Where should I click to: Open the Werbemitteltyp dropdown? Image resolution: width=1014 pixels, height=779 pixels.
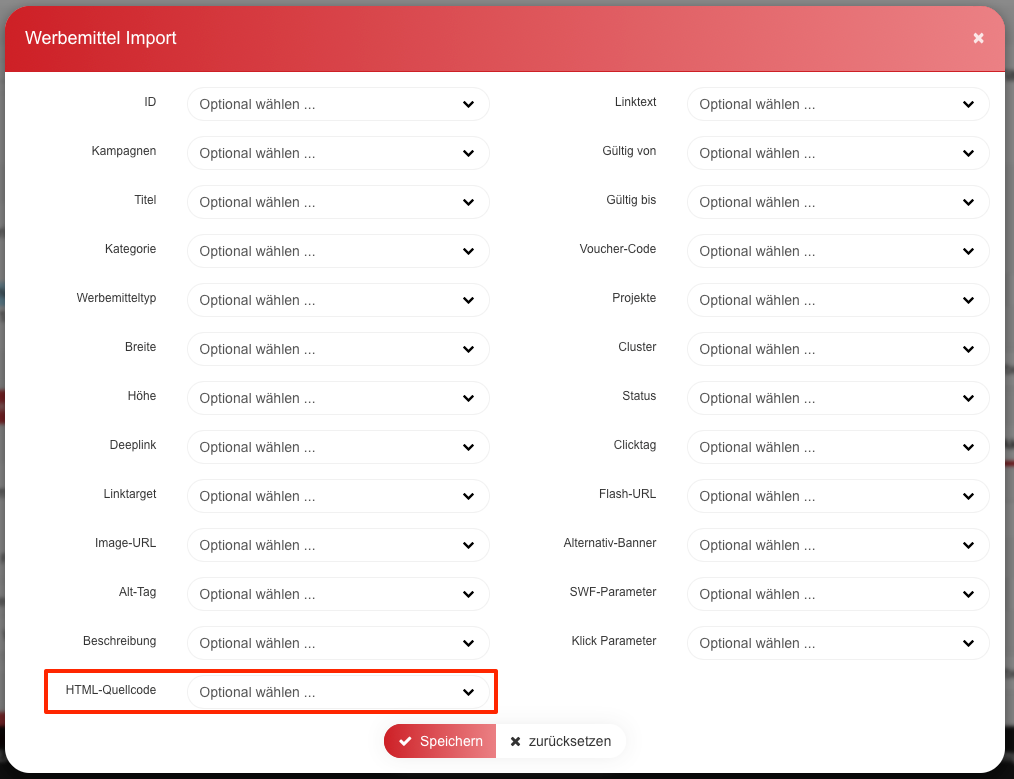coord(338,300)
